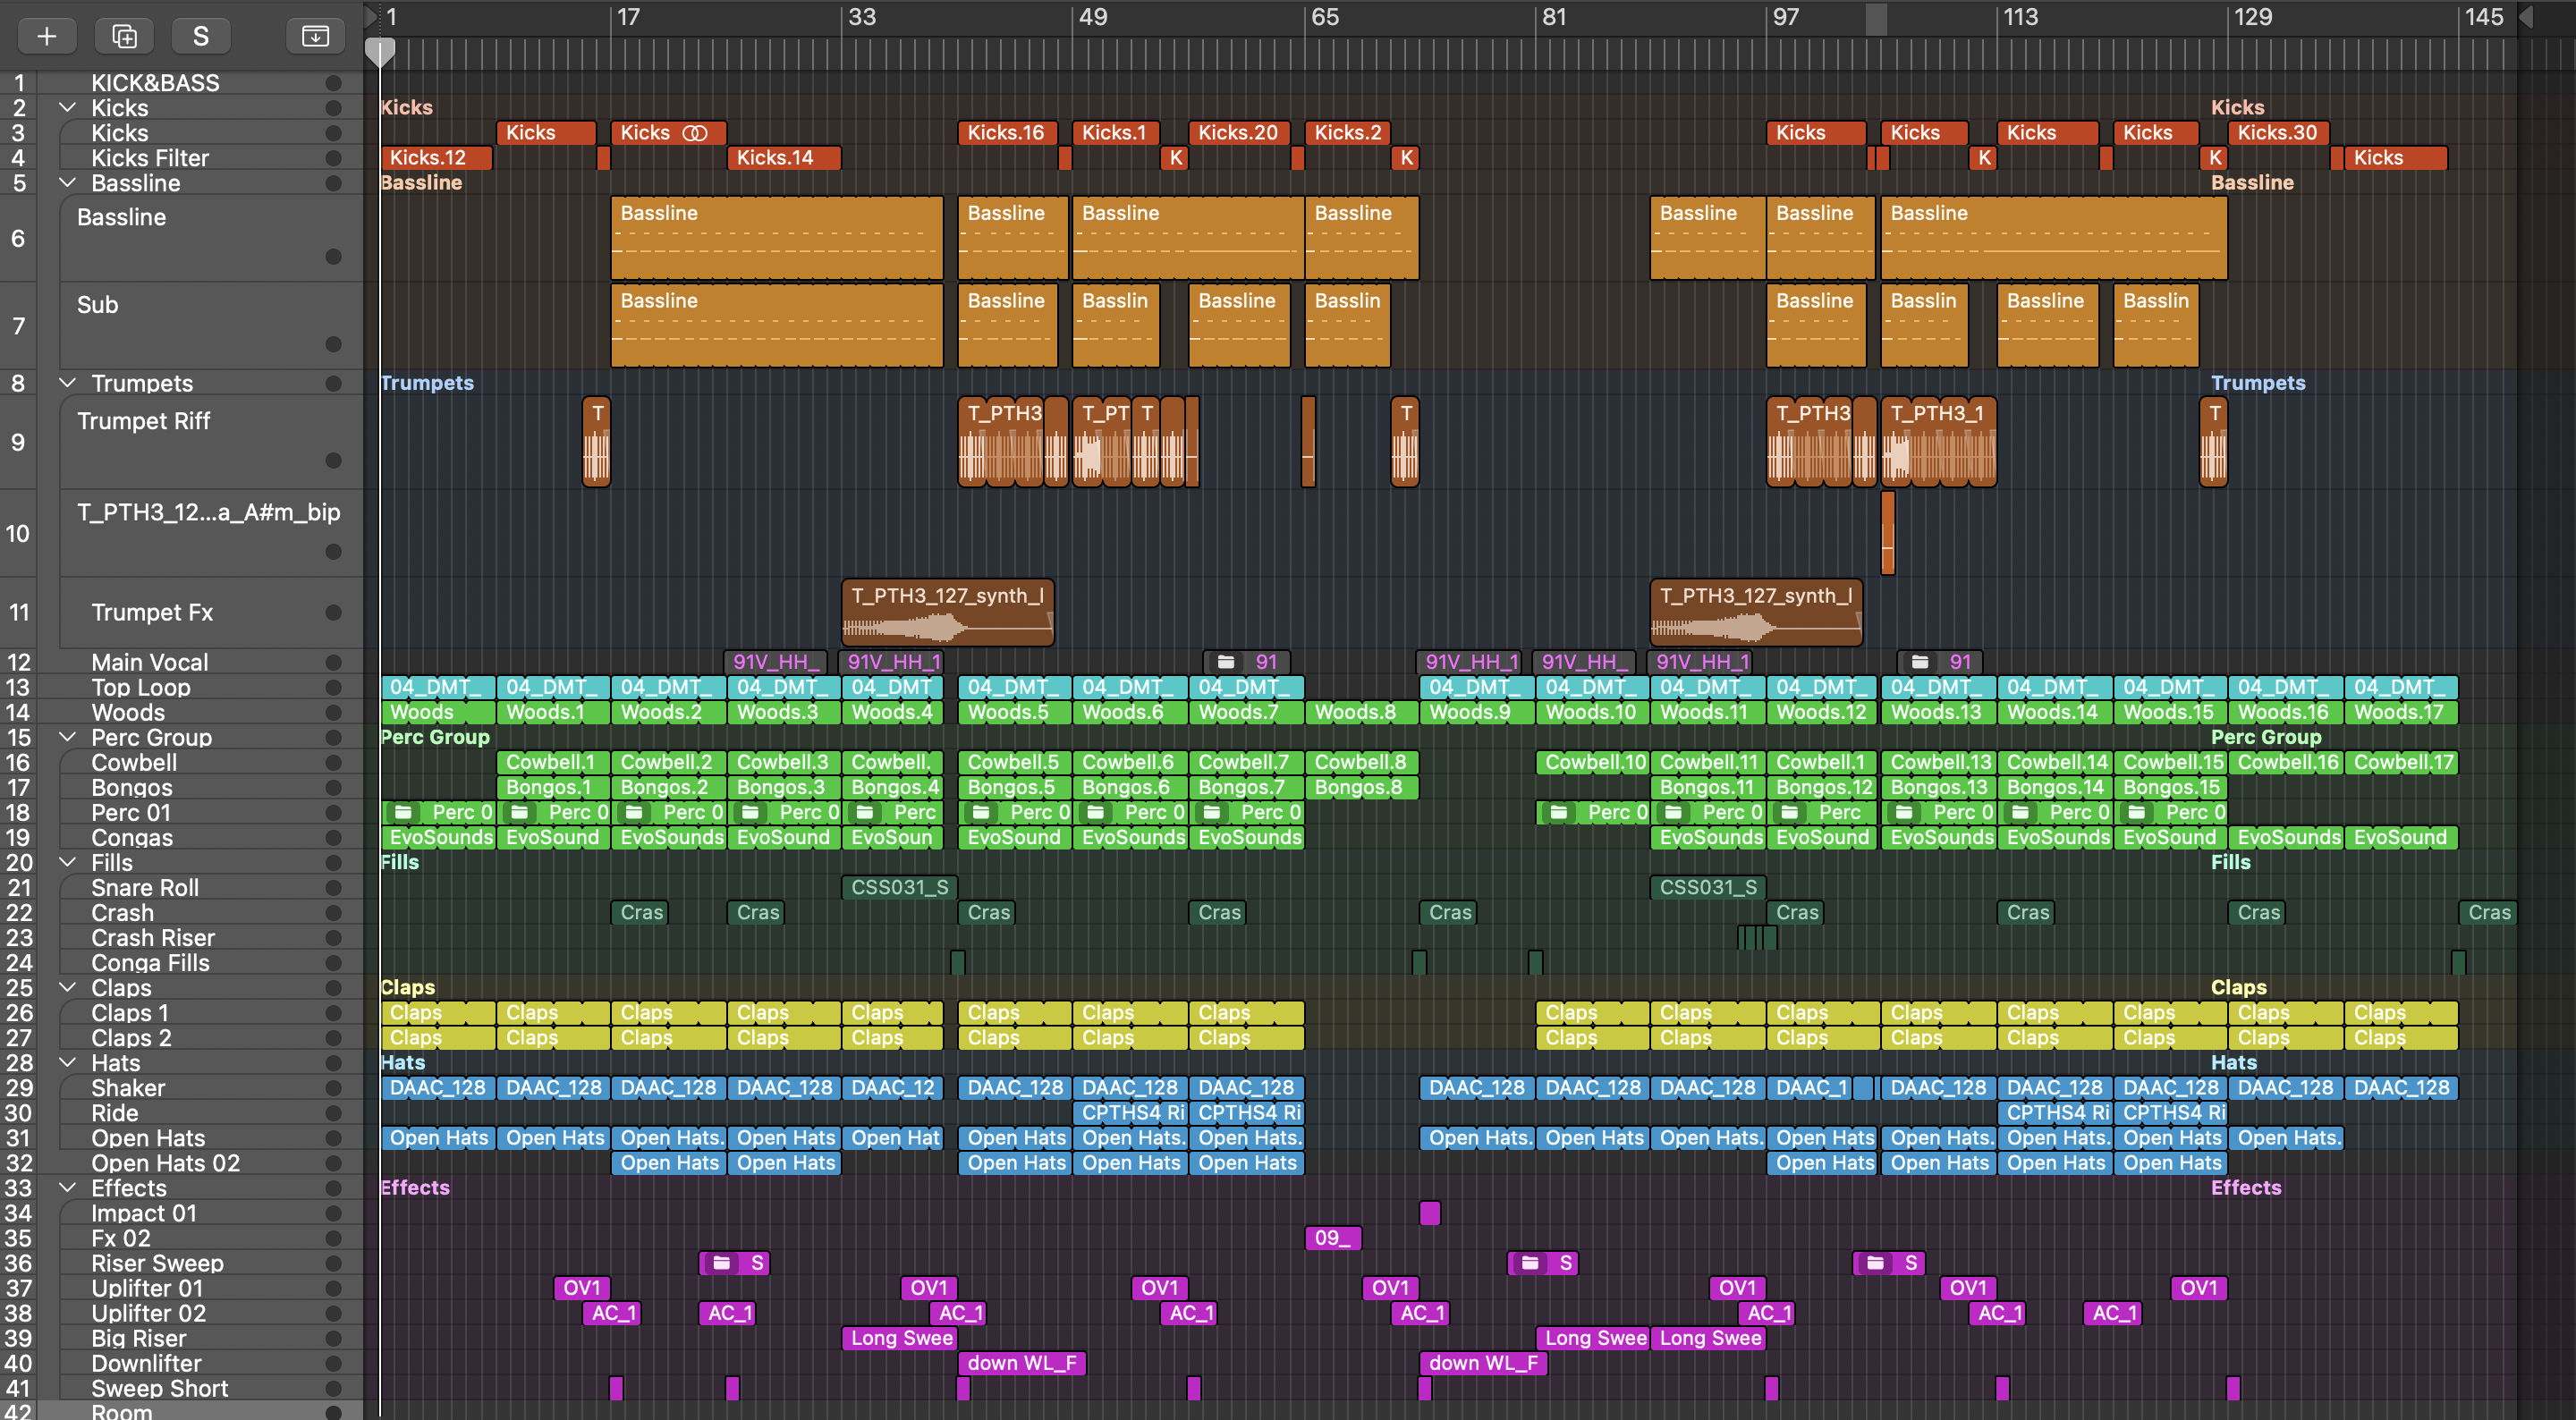
Task: Select the T_PTH3_12 bip region on track 10
Action: click(x=1888, y=533)
